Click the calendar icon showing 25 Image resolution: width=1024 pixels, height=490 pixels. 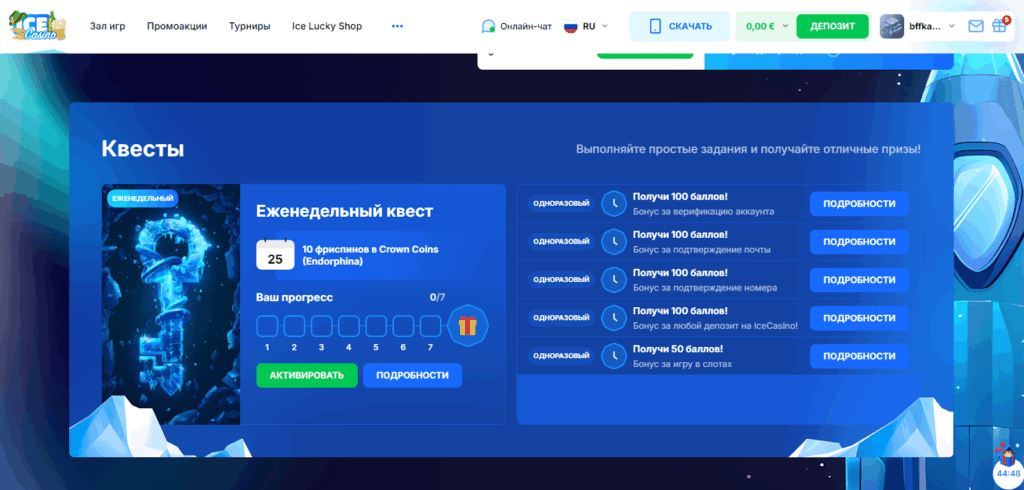[275, 255]
